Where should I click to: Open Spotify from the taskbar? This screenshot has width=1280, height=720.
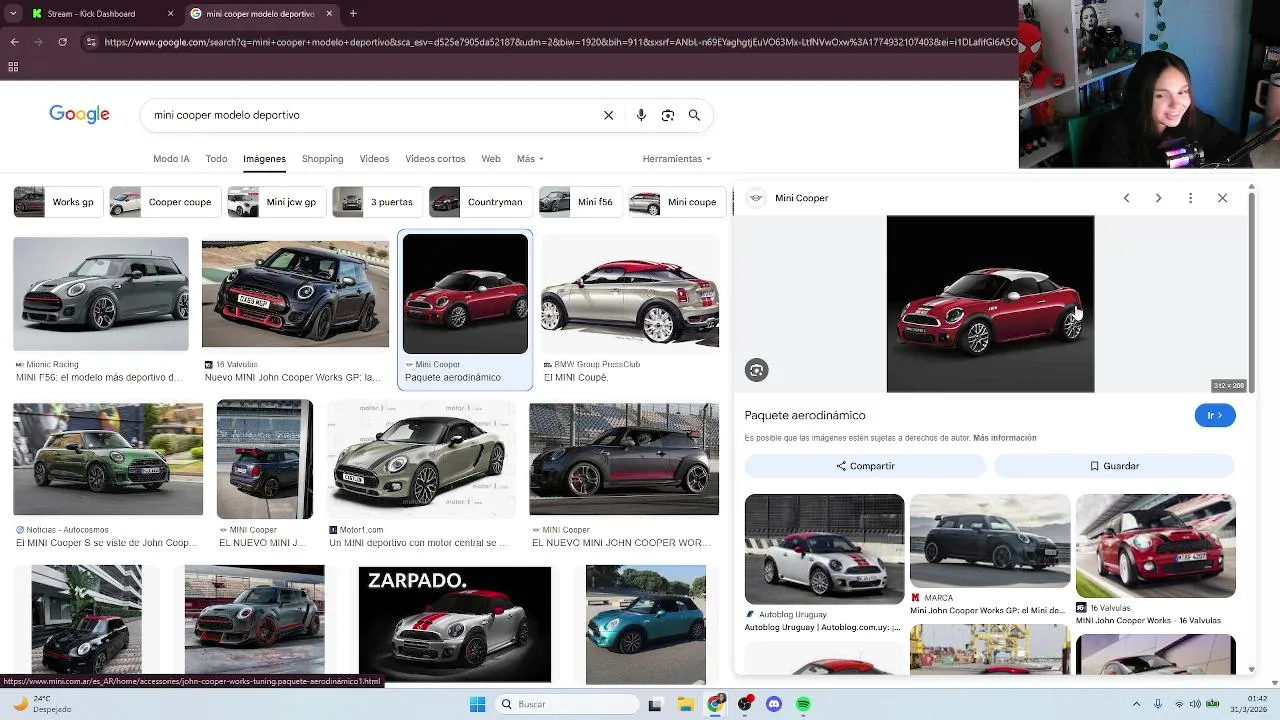coord(803,704)
